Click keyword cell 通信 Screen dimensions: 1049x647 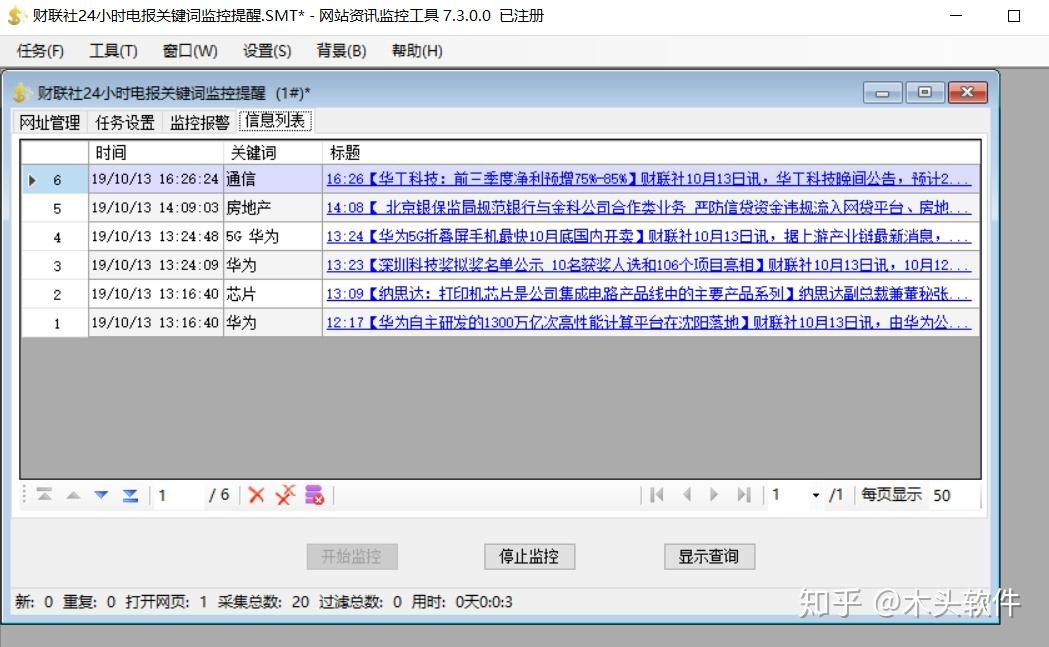273,179
